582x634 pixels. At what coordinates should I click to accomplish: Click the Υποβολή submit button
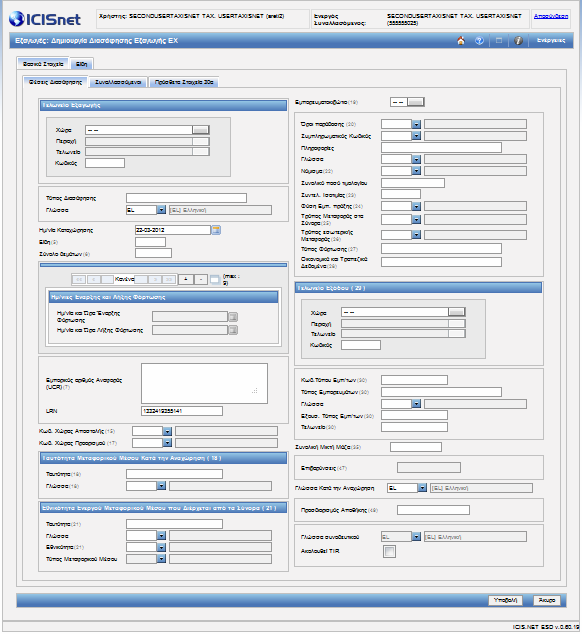(505, 600)
